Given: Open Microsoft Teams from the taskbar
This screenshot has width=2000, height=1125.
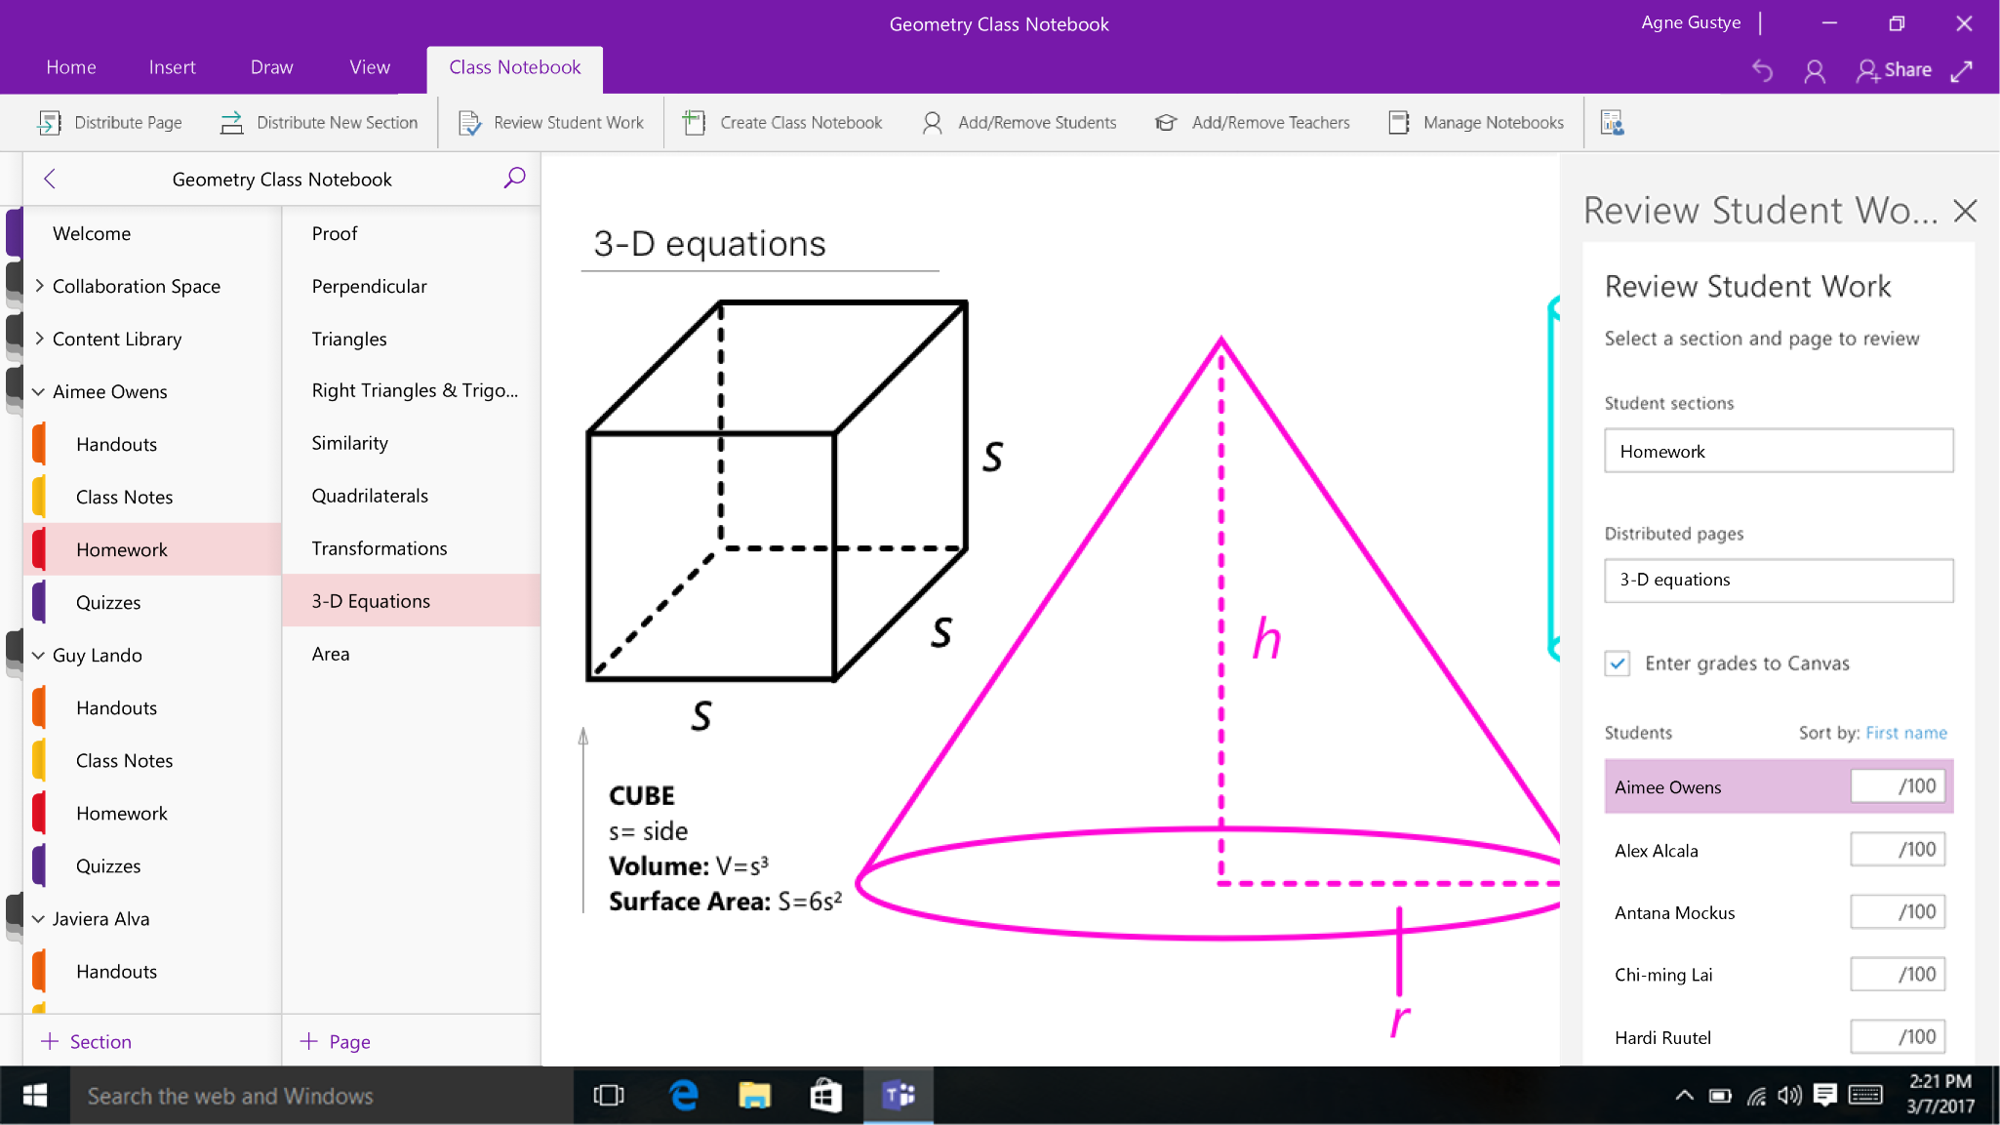Looking at the screenshot, I should 898,1095.
